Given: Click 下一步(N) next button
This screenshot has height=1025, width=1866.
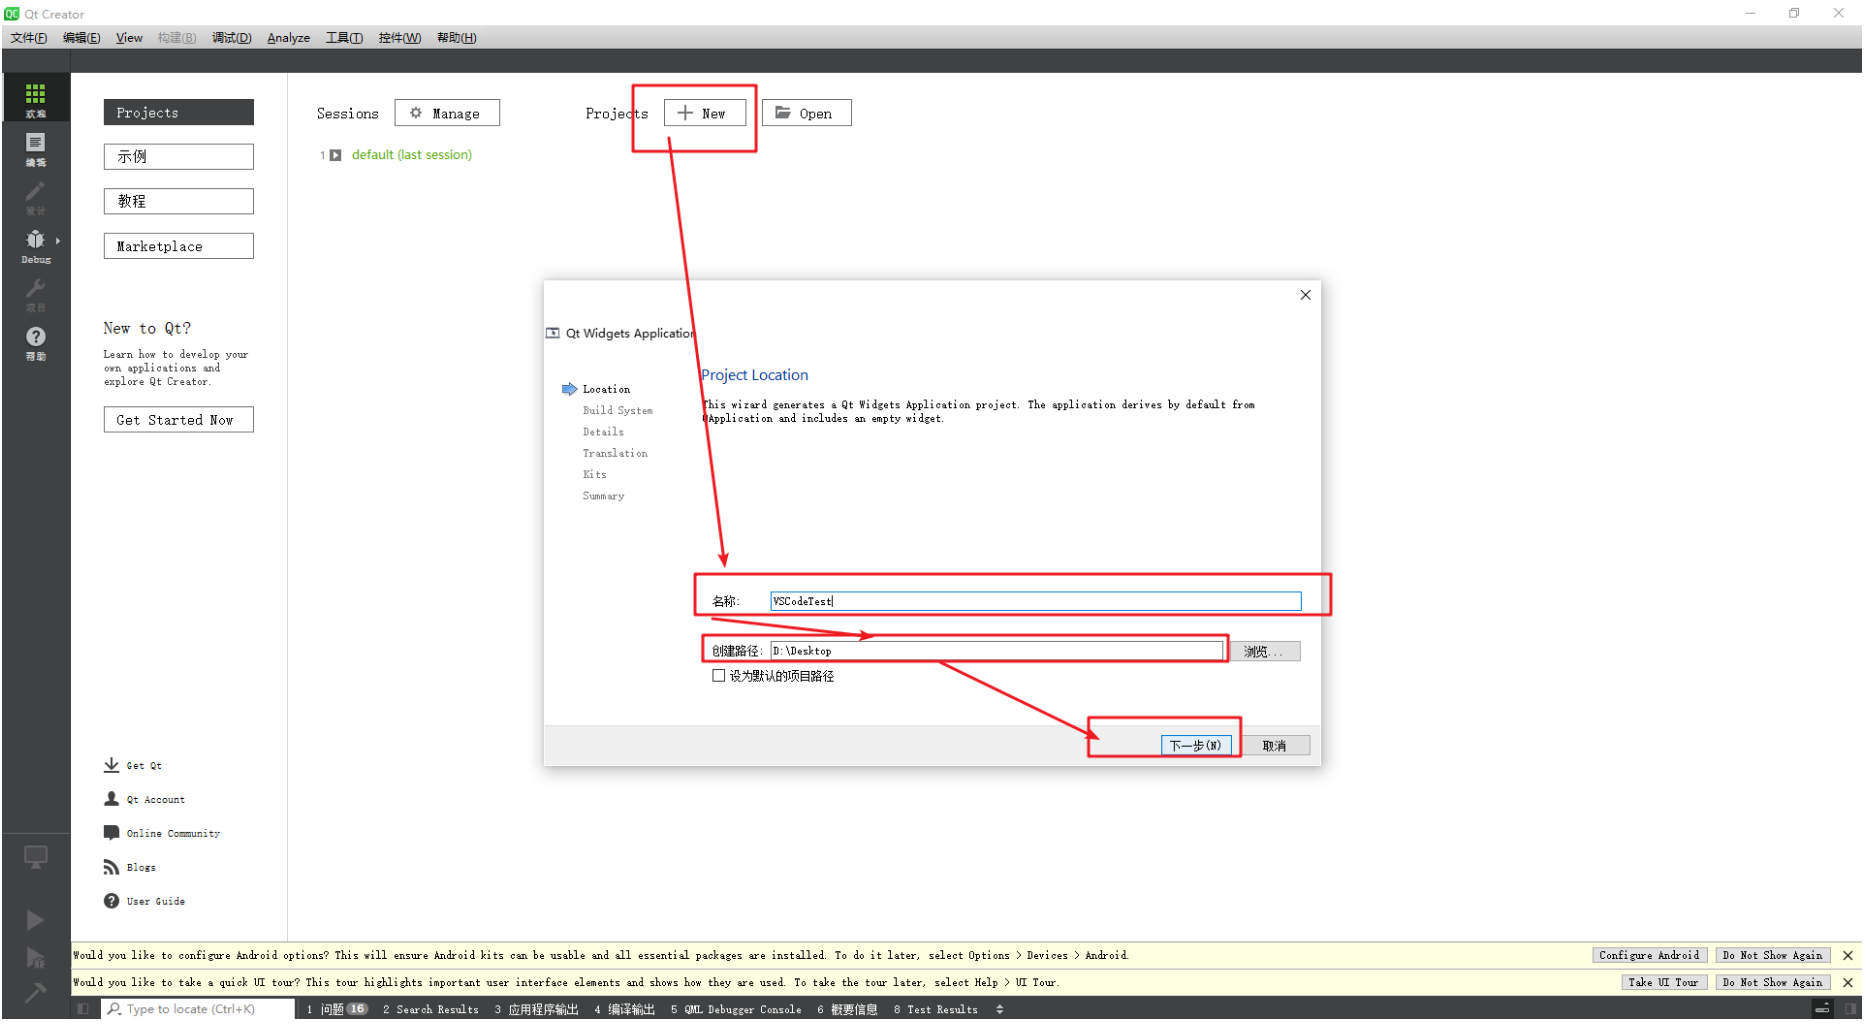Looking at the screenshot, I should point(1195,746).
